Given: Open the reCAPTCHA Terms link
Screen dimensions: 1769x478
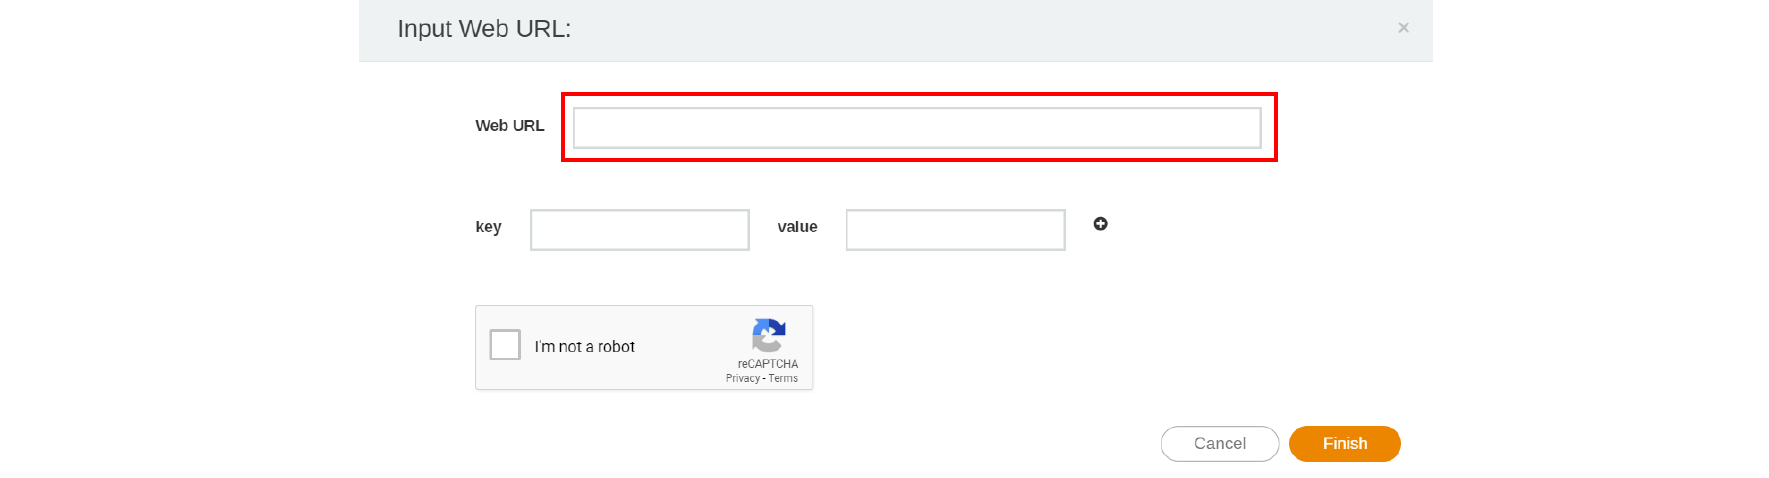Looking at the screenshot, I should pyautogui.click(x=783, y=379).
